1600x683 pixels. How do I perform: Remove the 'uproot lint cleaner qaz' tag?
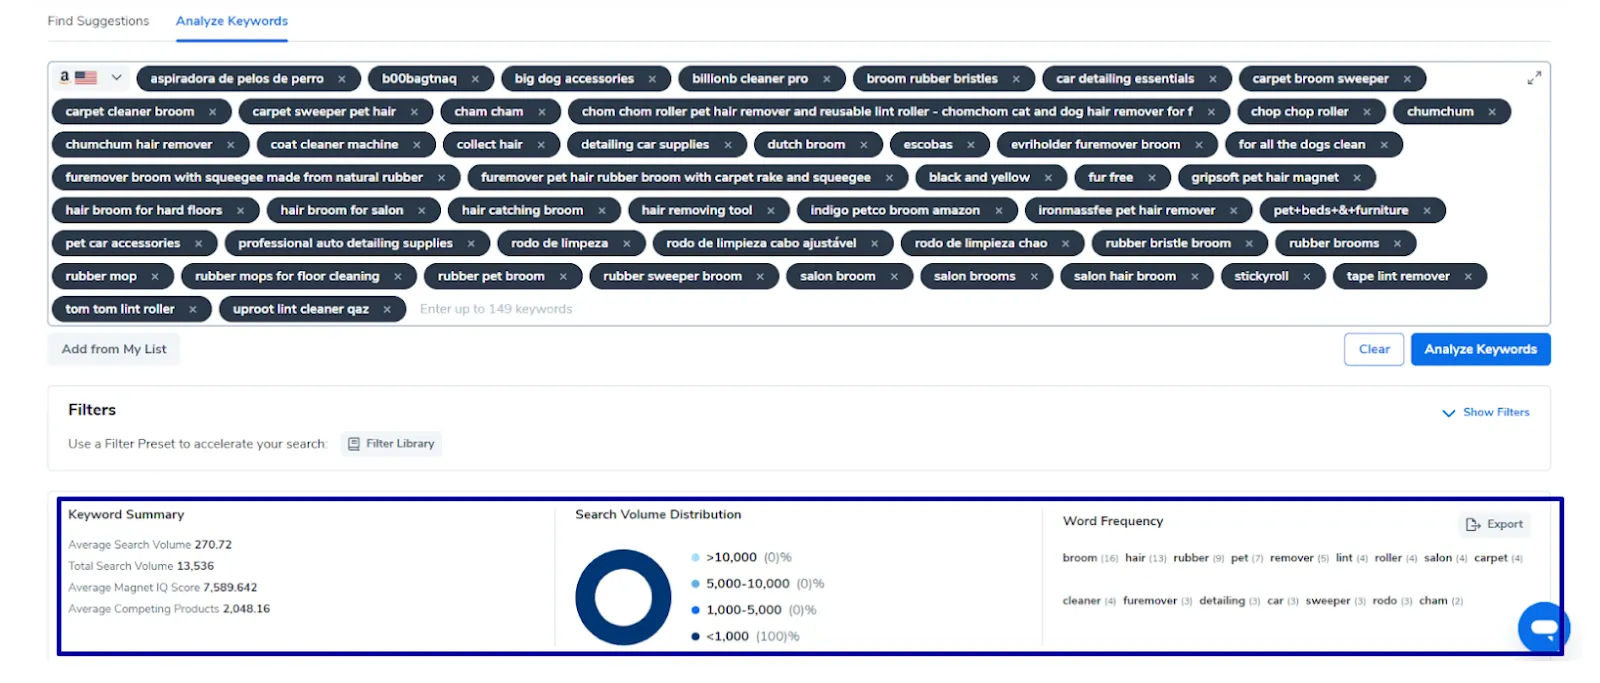click(x=387, y=310)
